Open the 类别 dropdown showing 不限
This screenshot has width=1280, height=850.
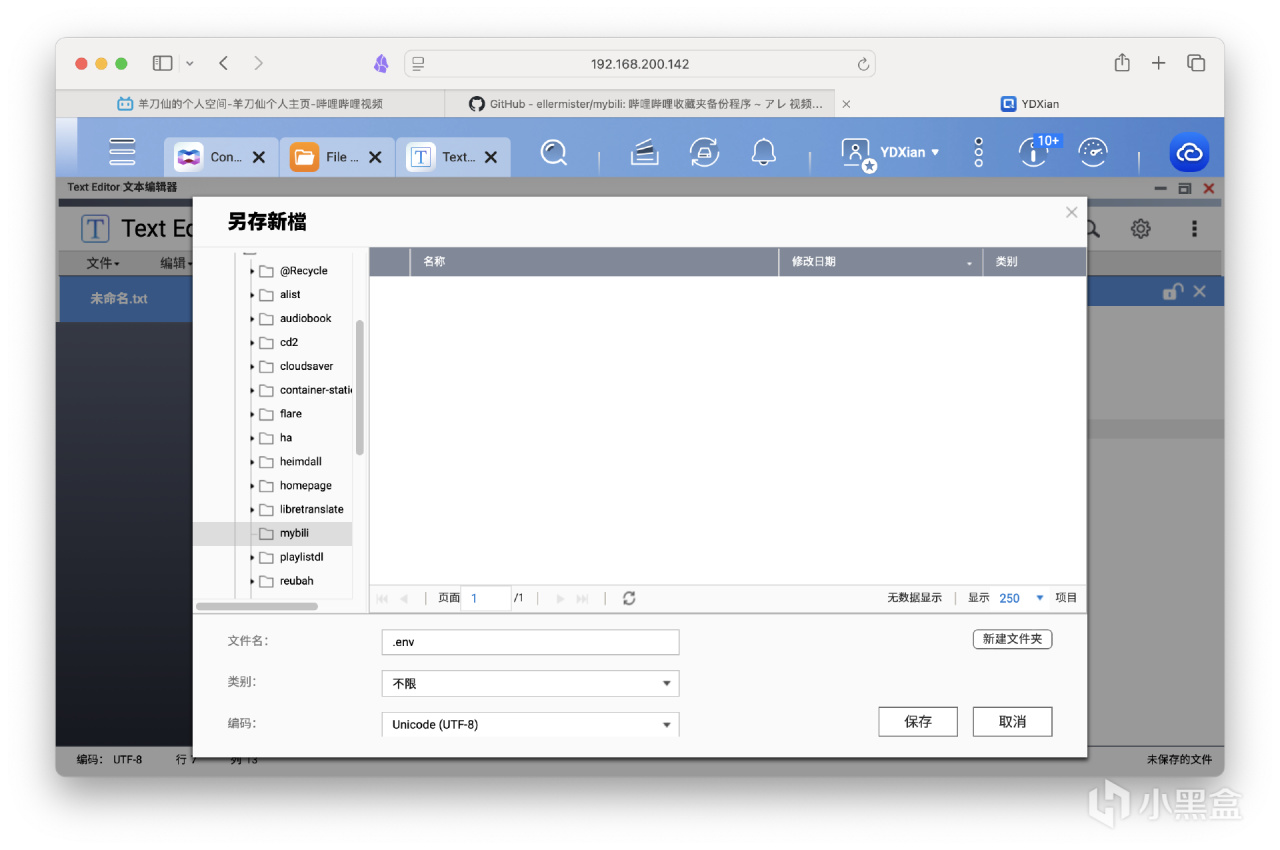pyautogui.click(x=530, y=684)
